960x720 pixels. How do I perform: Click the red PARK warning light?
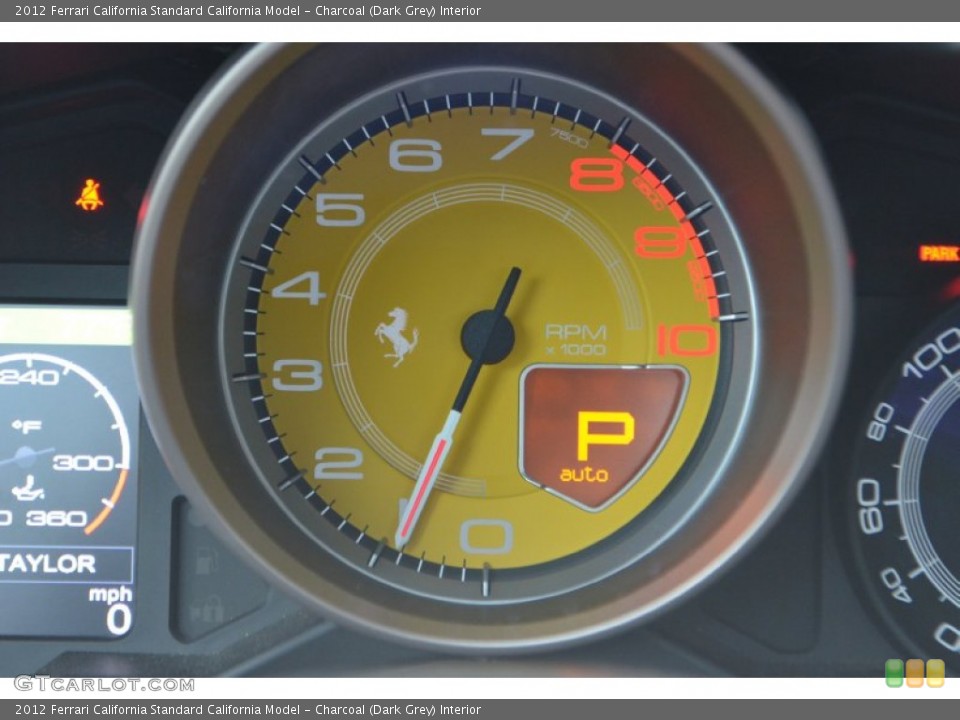(940, 253)
